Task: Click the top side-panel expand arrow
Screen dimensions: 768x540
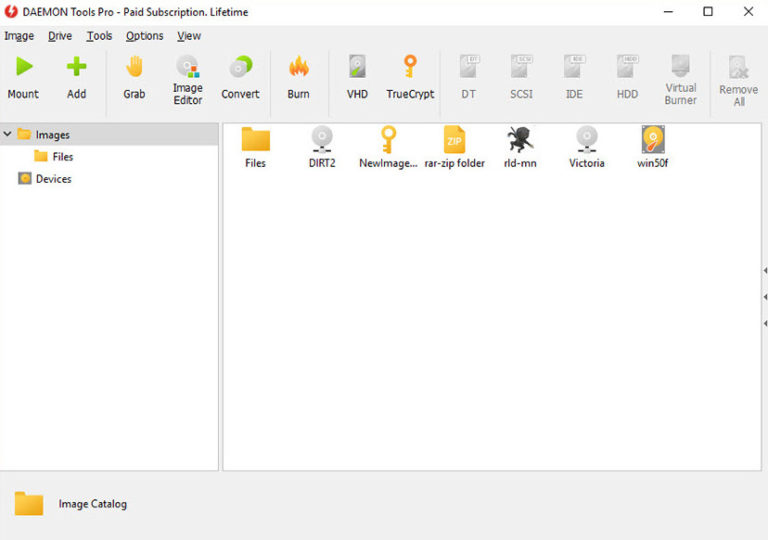Action: pos(765,270)
